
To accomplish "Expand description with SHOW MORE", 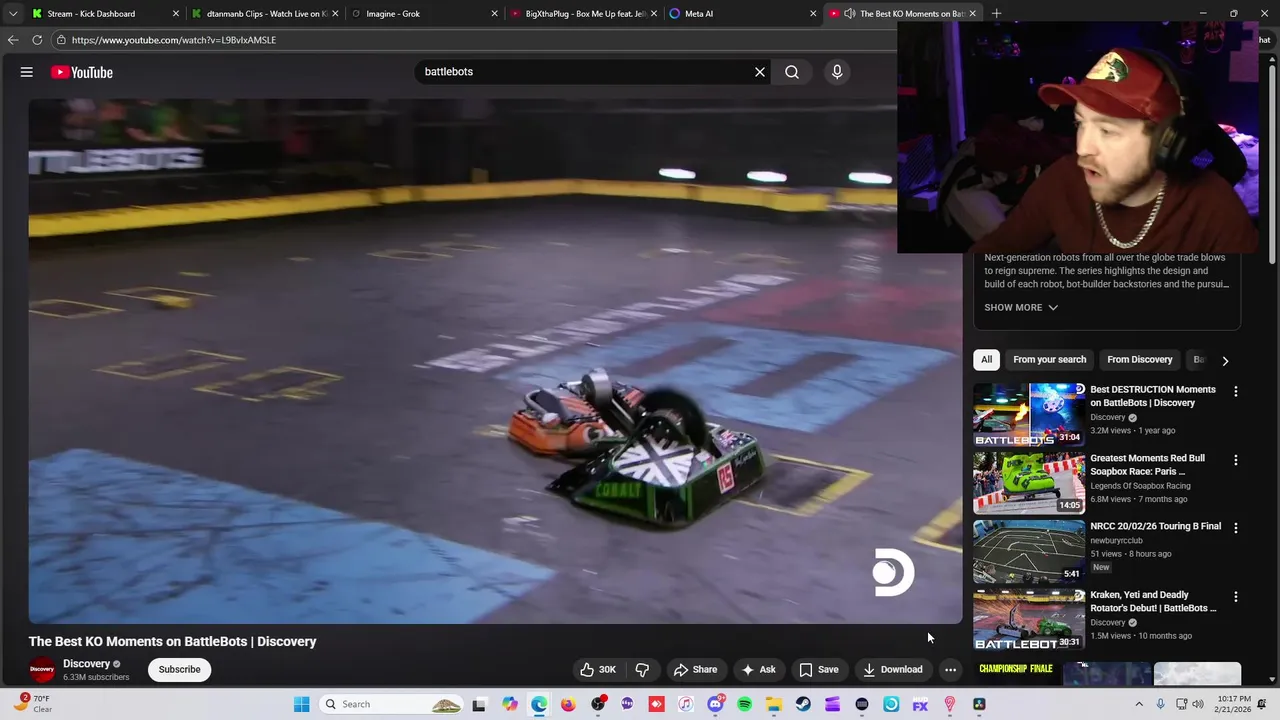I will click(1021, 308).
